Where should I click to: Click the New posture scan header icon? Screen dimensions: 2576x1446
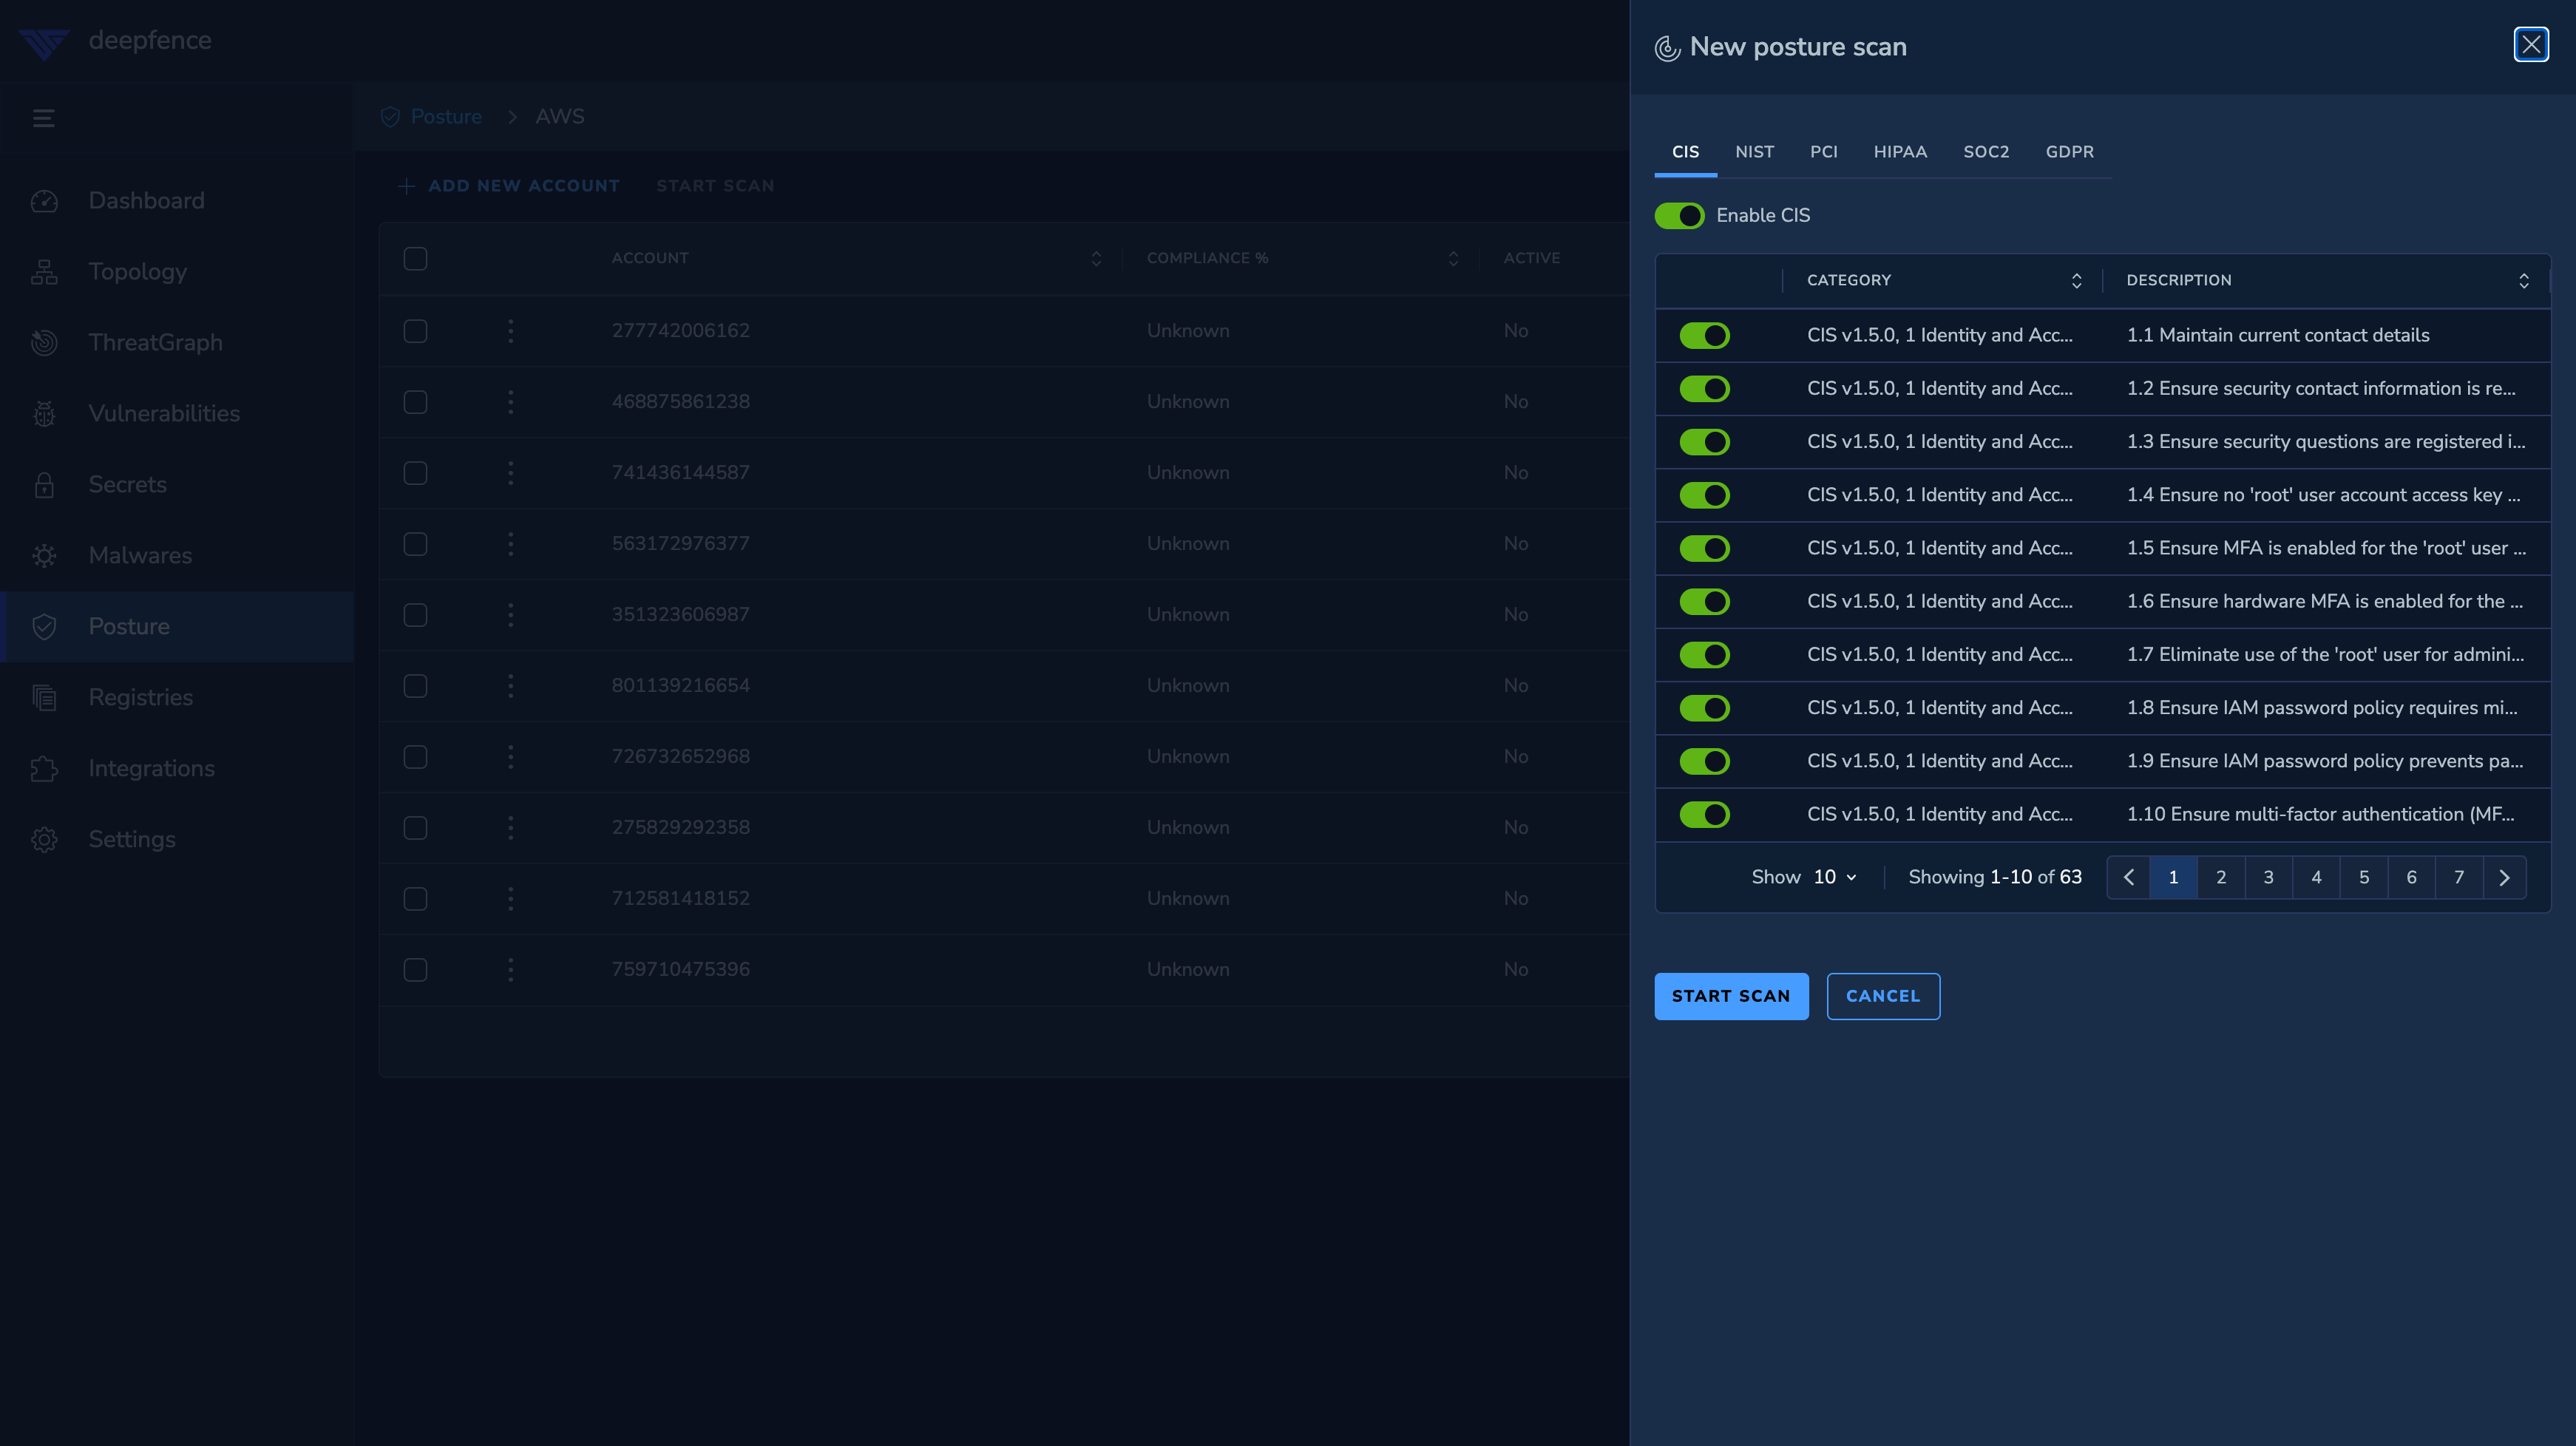coord(1668,48)
